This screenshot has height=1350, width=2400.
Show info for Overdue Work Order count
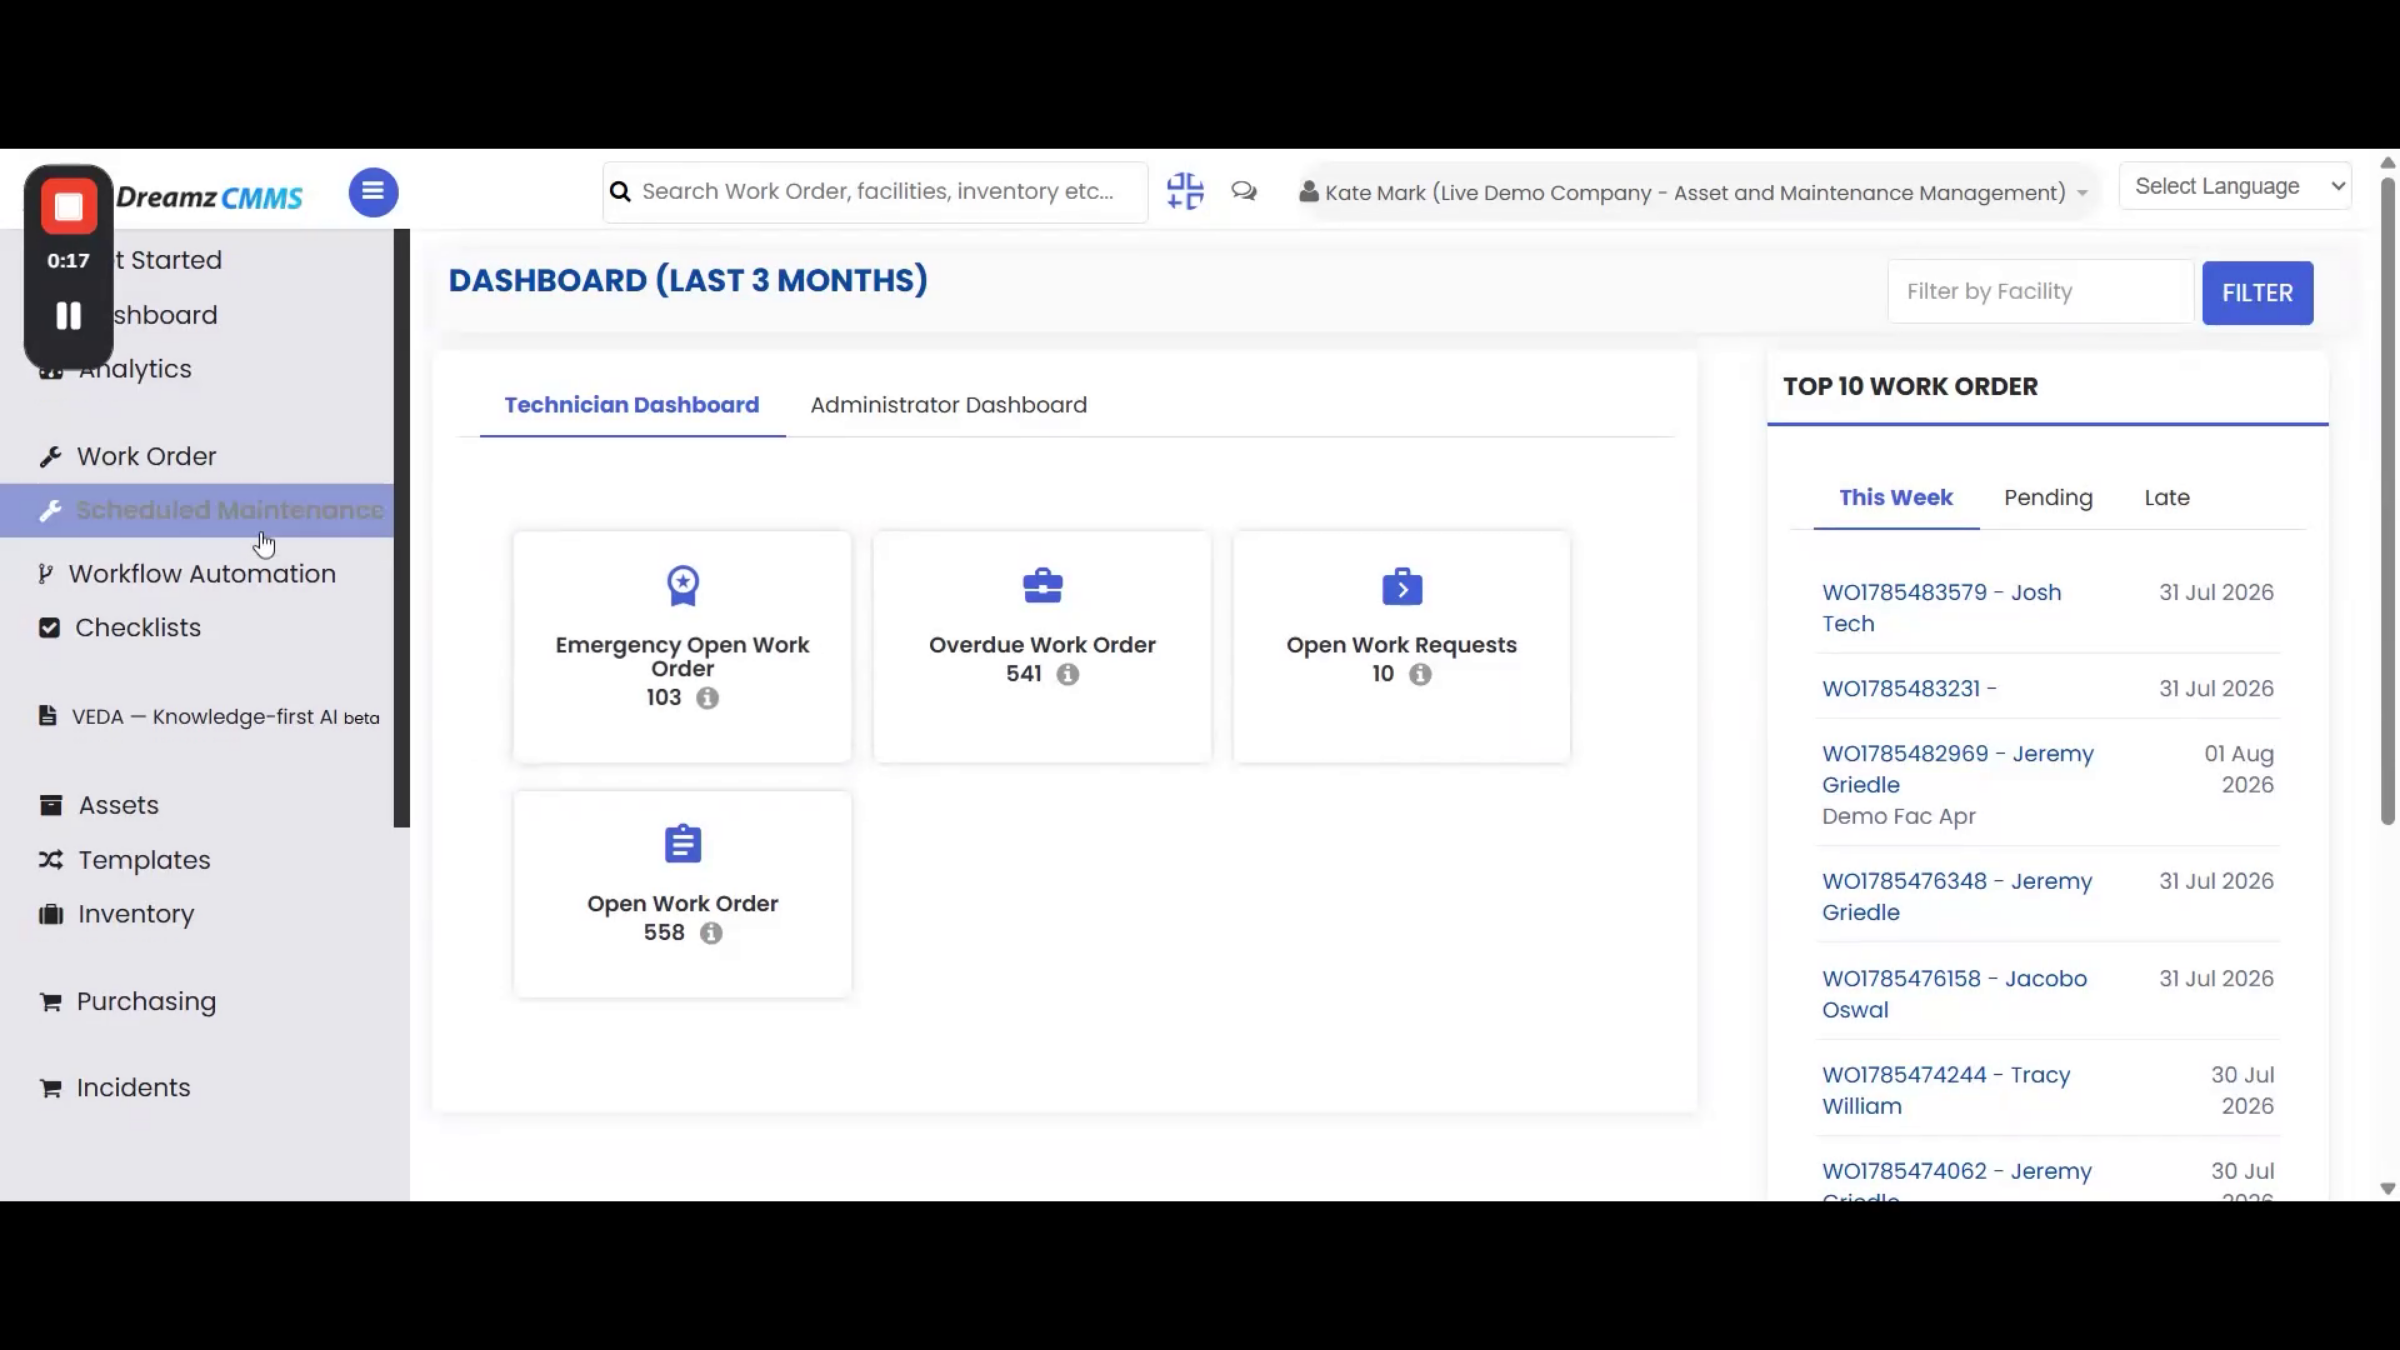coord(1068,674)
